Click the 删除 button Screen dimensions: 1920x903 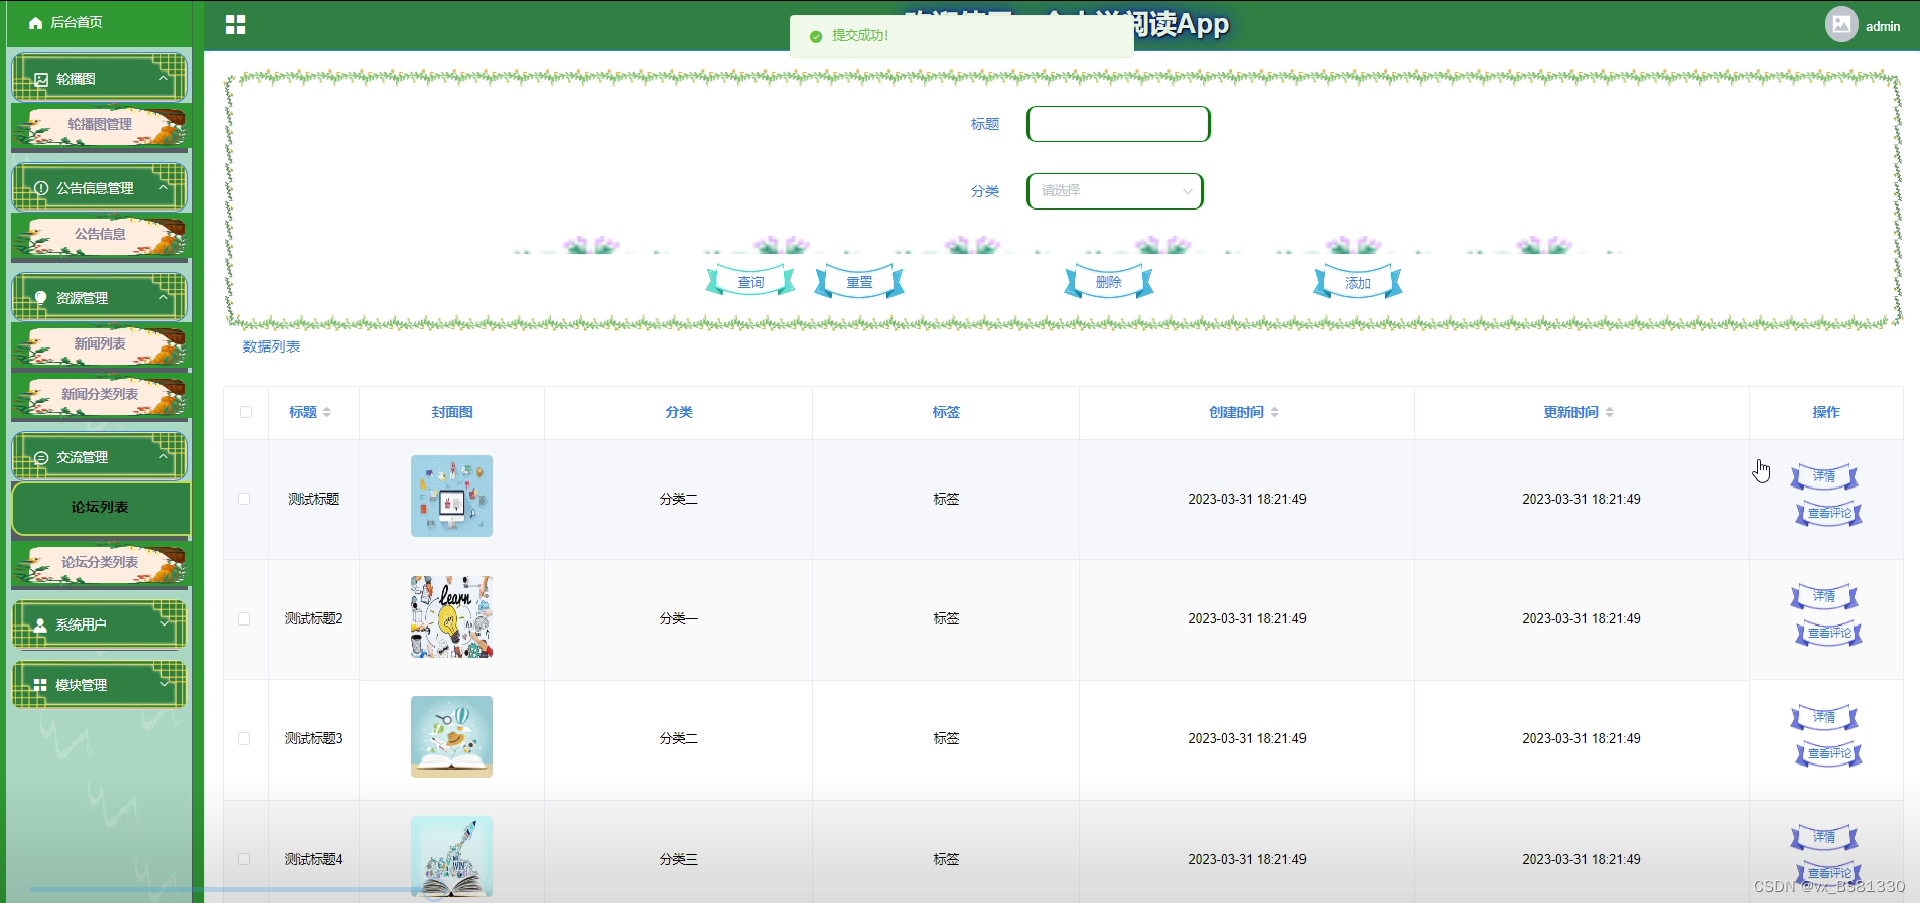1109,282
